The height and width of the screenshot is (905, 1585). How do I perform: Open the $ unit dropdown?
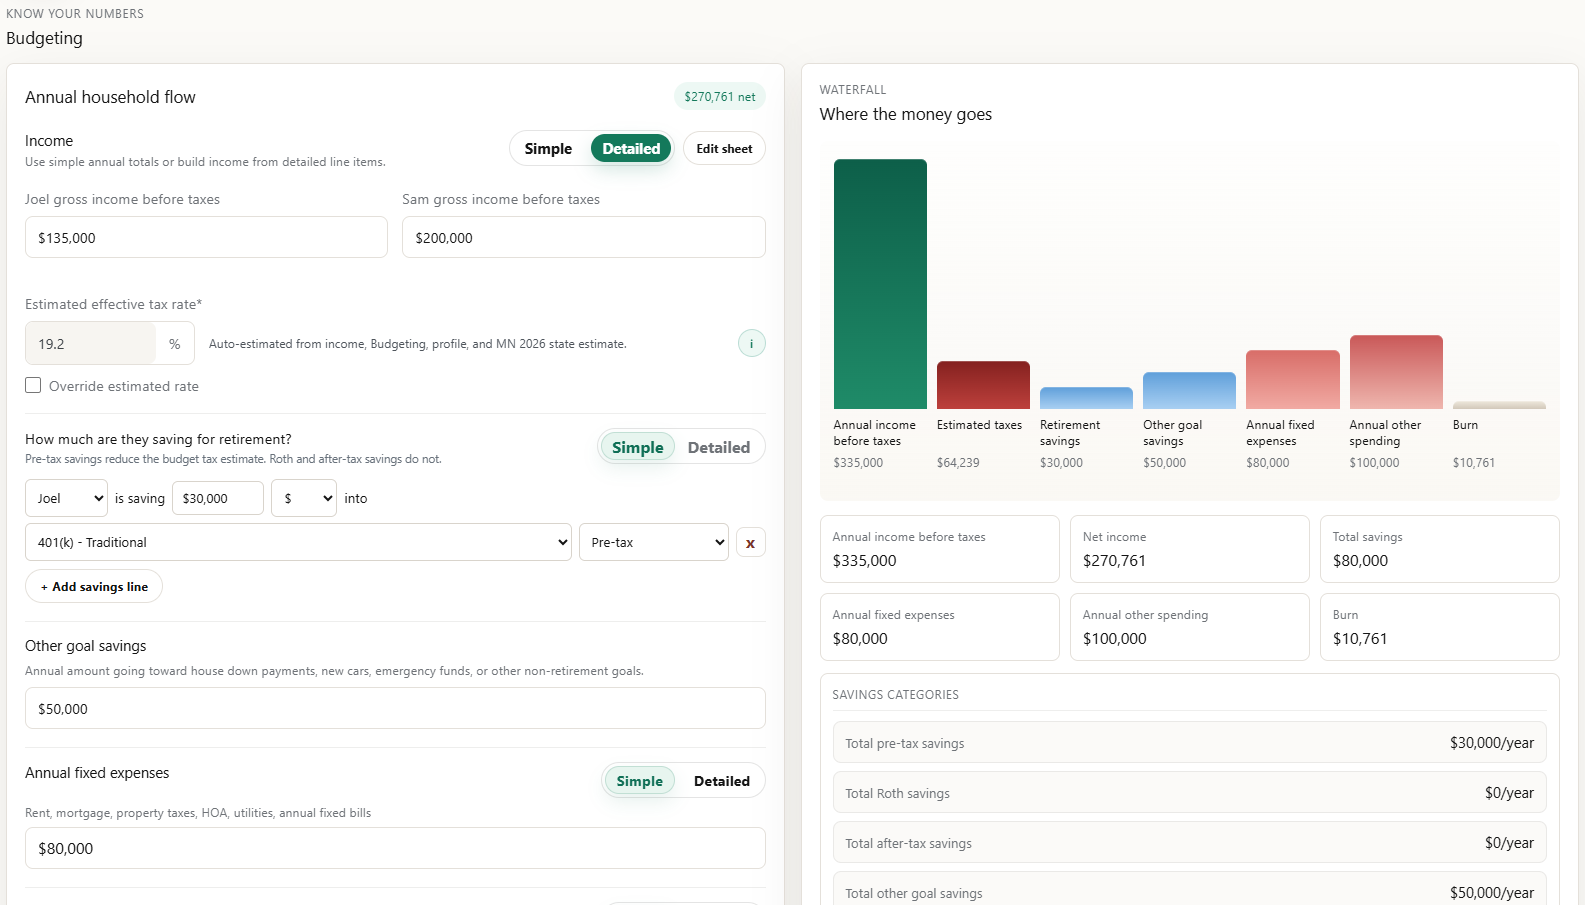point(304,498)
